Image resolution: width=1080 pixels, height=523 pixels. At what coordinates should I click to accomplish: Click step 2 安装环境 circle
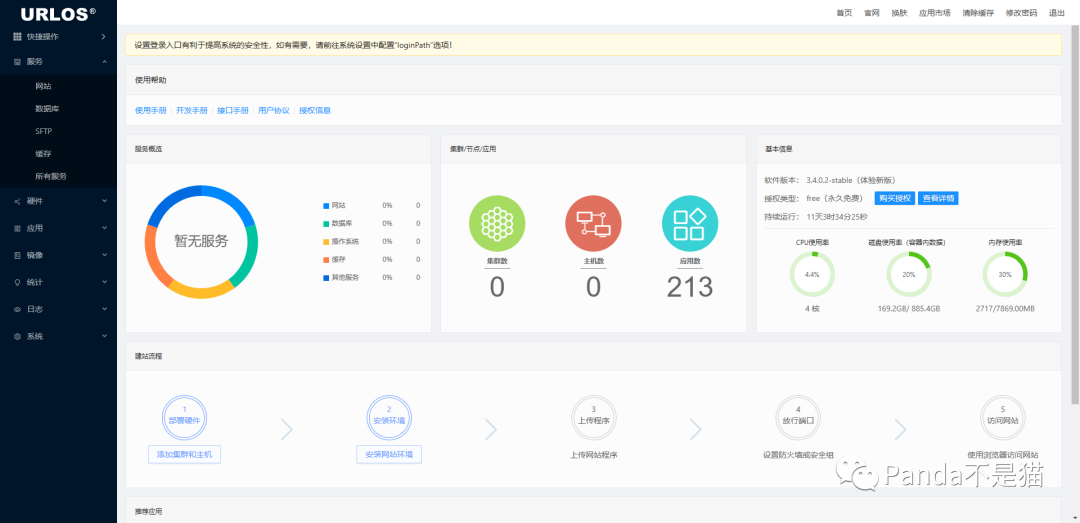[x=389, y=417]
